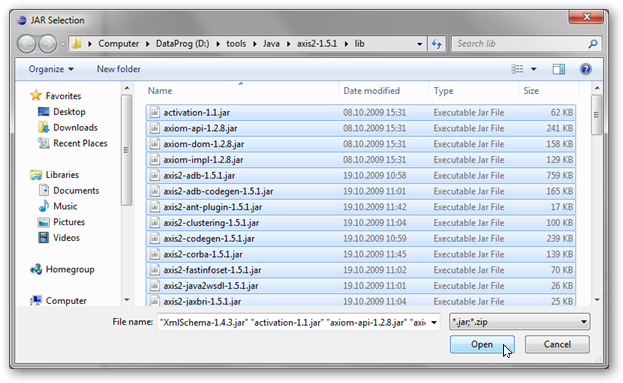Expand the arrow after Java in path

coord(288,44)
